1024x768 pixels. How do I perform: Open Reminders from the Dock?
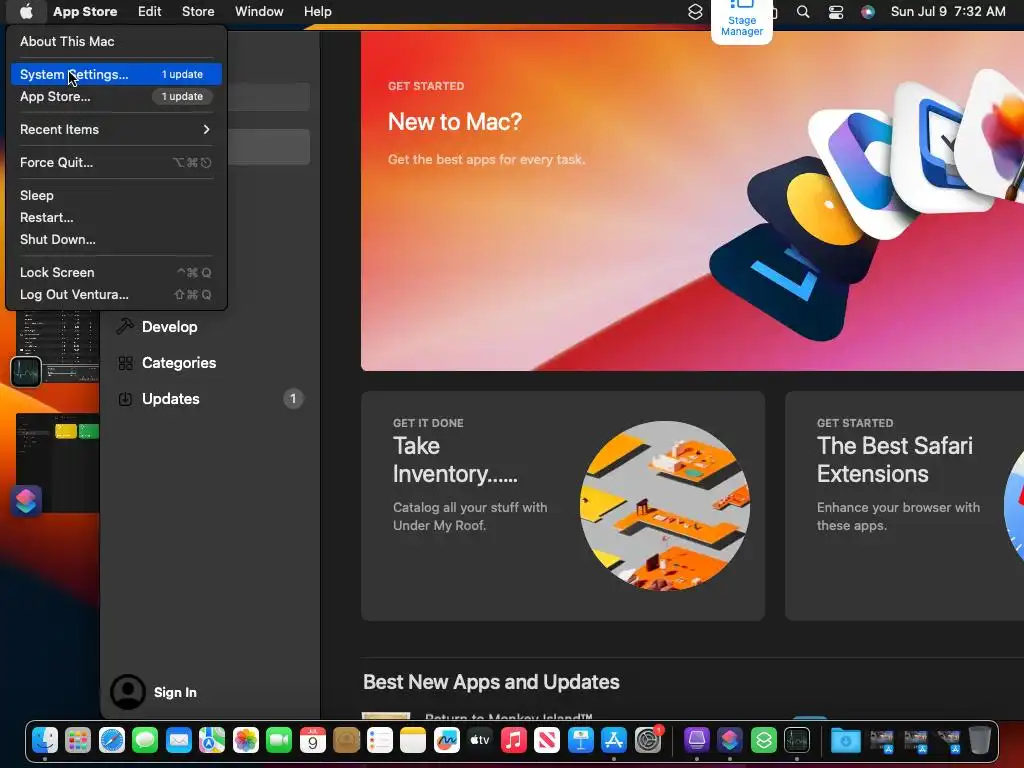pos(379,740)
